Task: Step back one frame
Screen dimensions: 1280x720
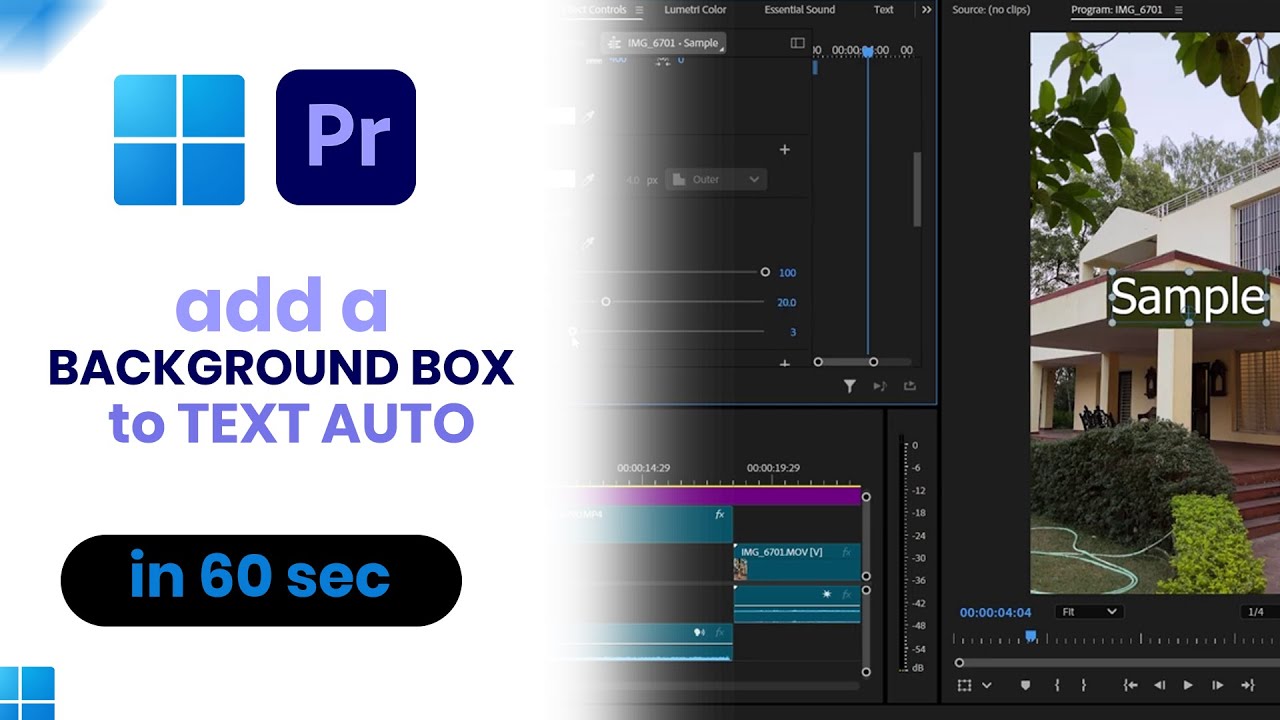Action: tap(1160, 685)
